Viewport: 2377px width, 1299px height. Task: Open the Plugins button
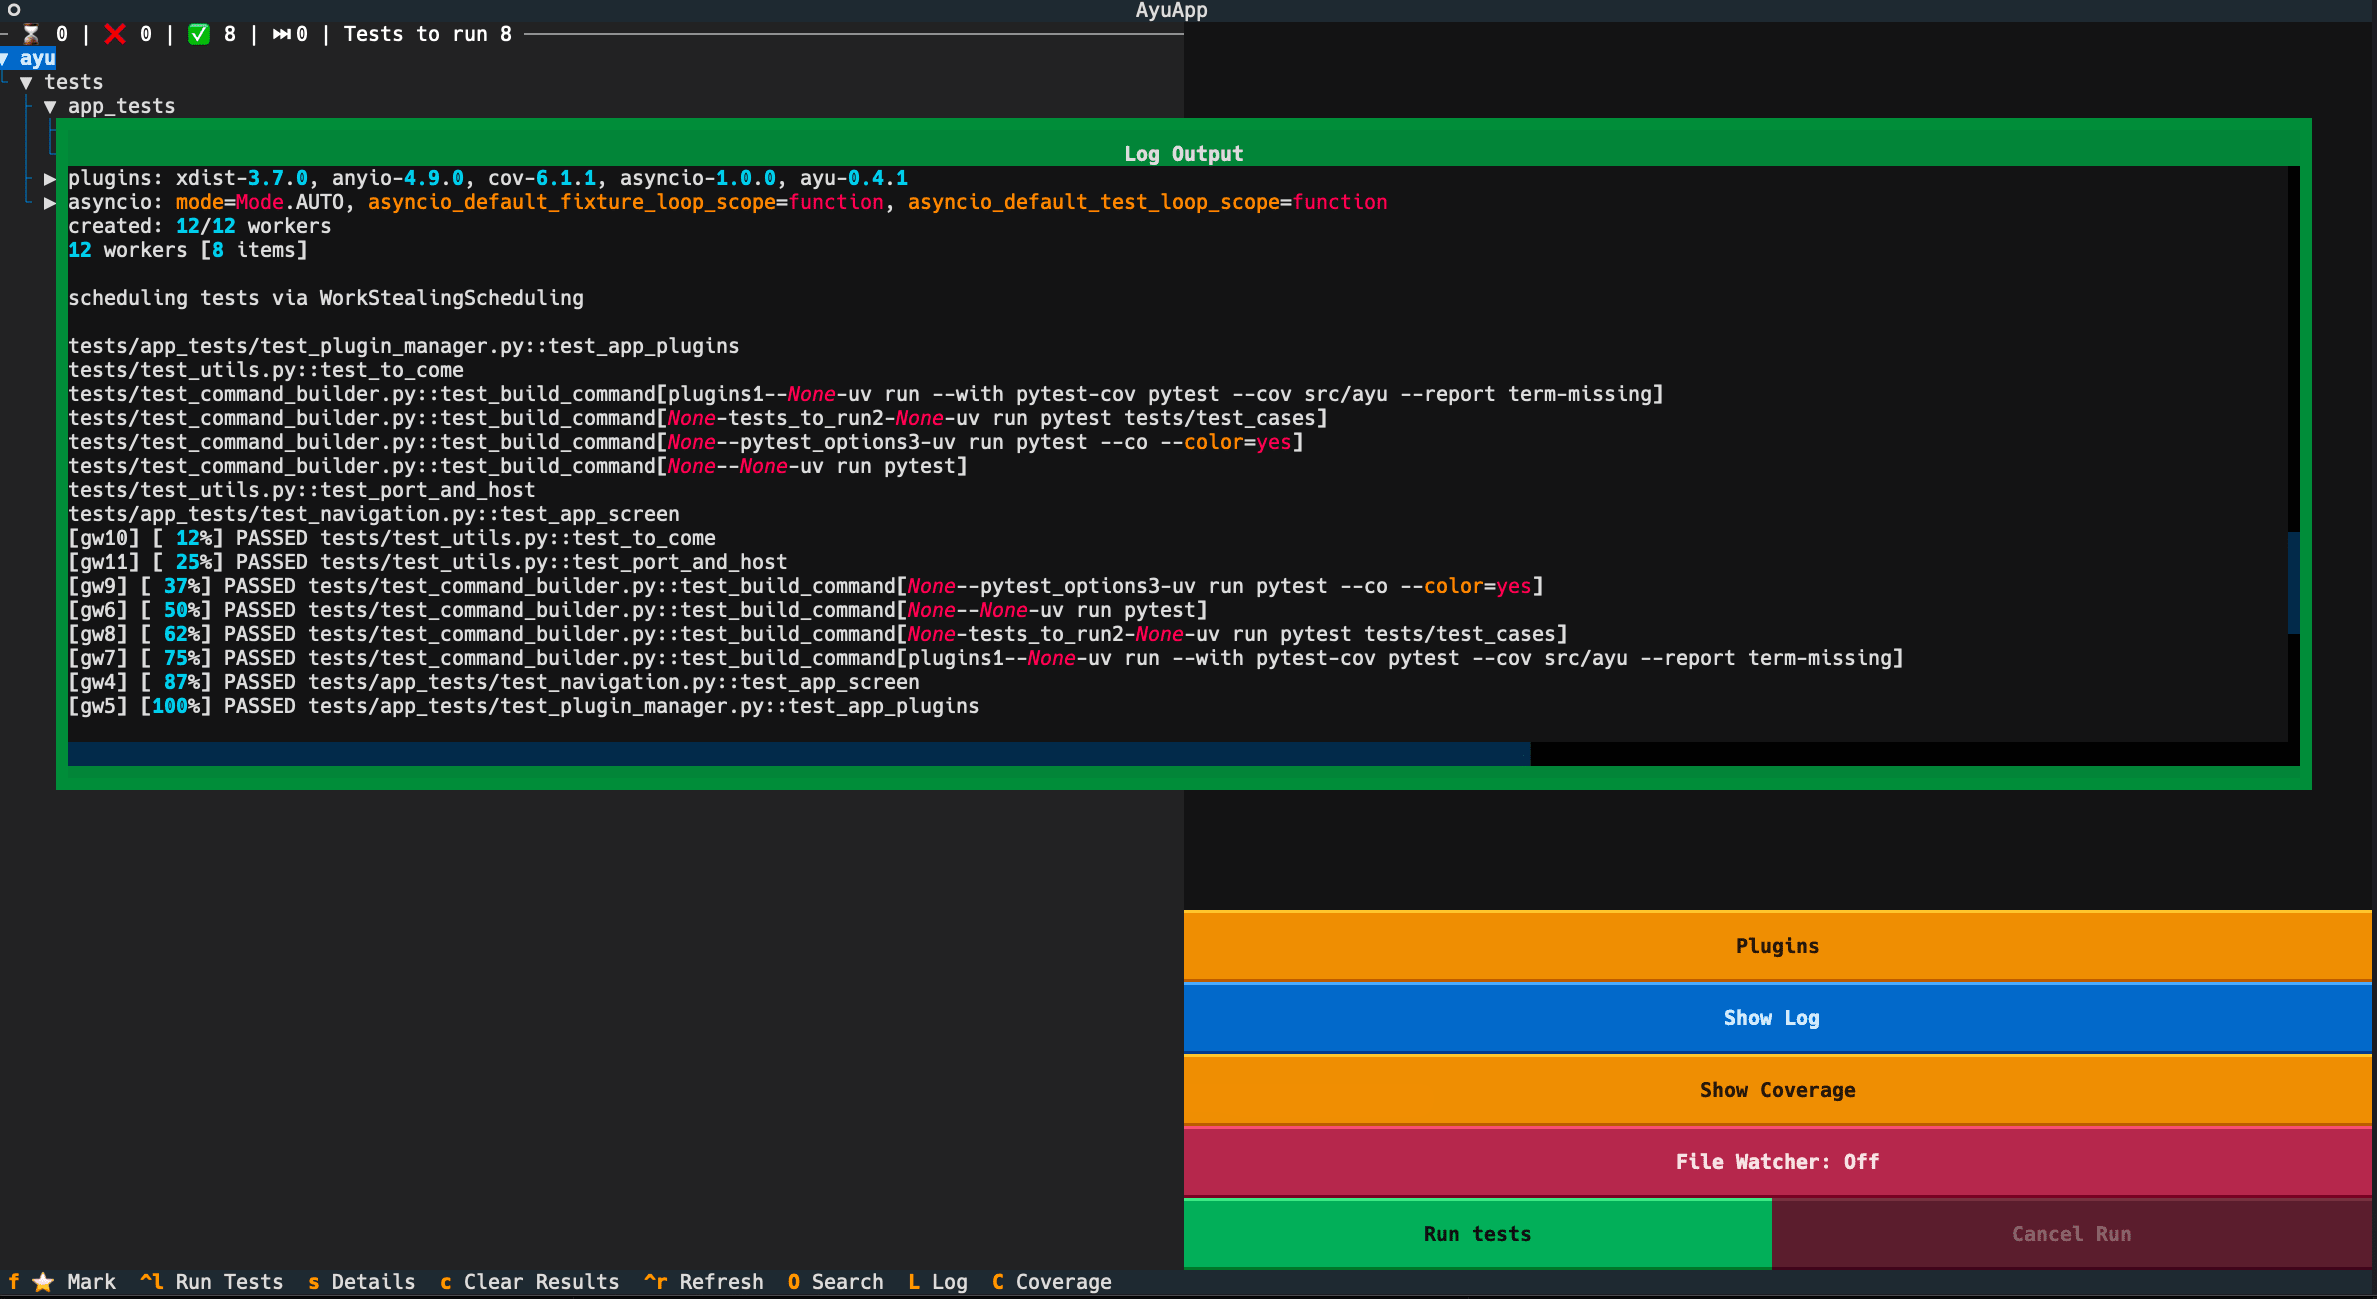pyautogui.click(x=1777, y=946)
